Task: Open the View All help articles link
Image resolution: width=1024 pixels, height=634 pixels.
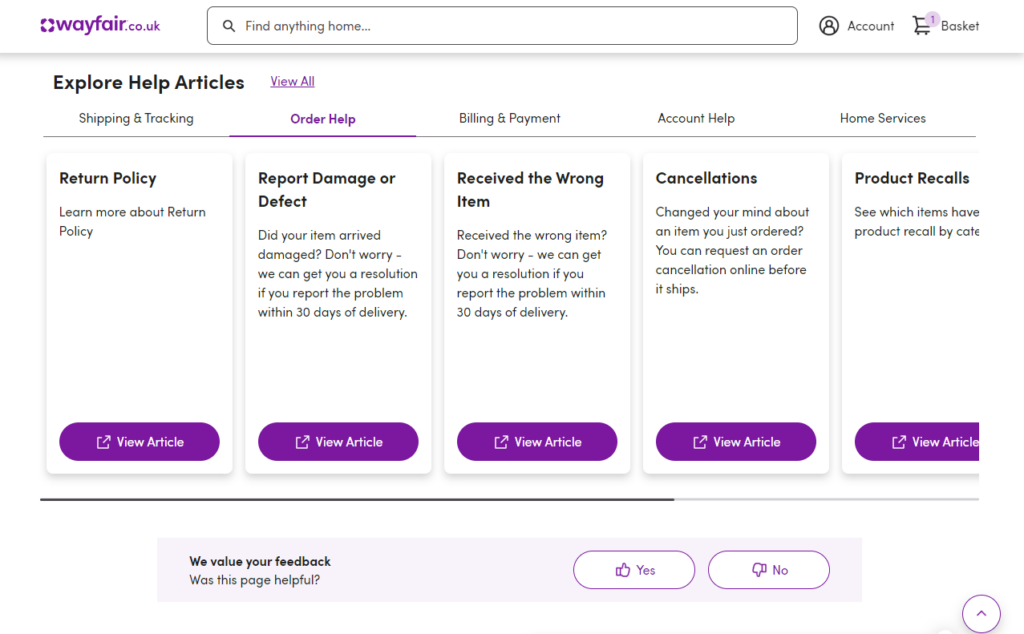Action: [292, 81]
